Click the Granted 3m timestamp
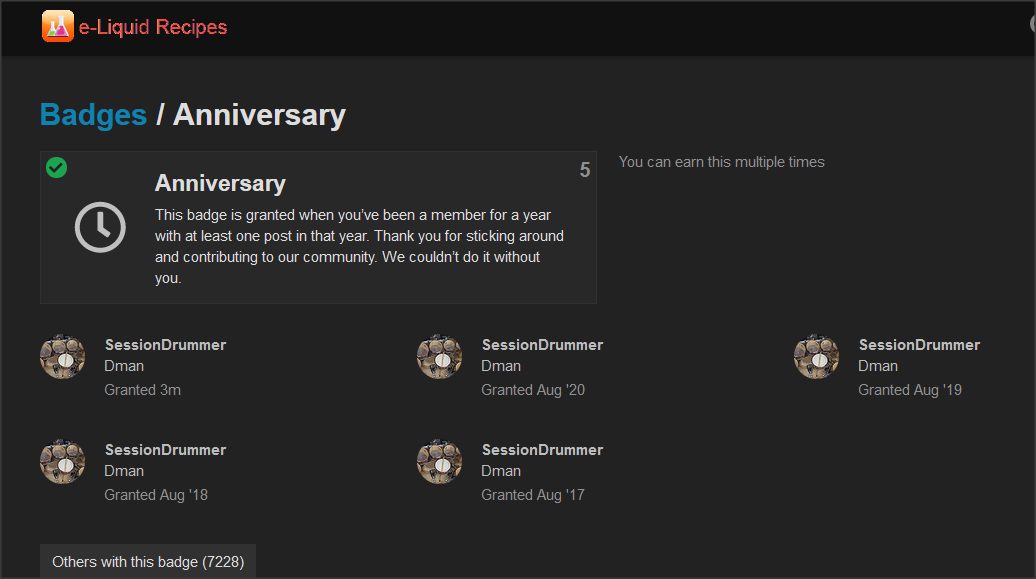This screenshot has height=579, width=1036. [x=143, y=390]
